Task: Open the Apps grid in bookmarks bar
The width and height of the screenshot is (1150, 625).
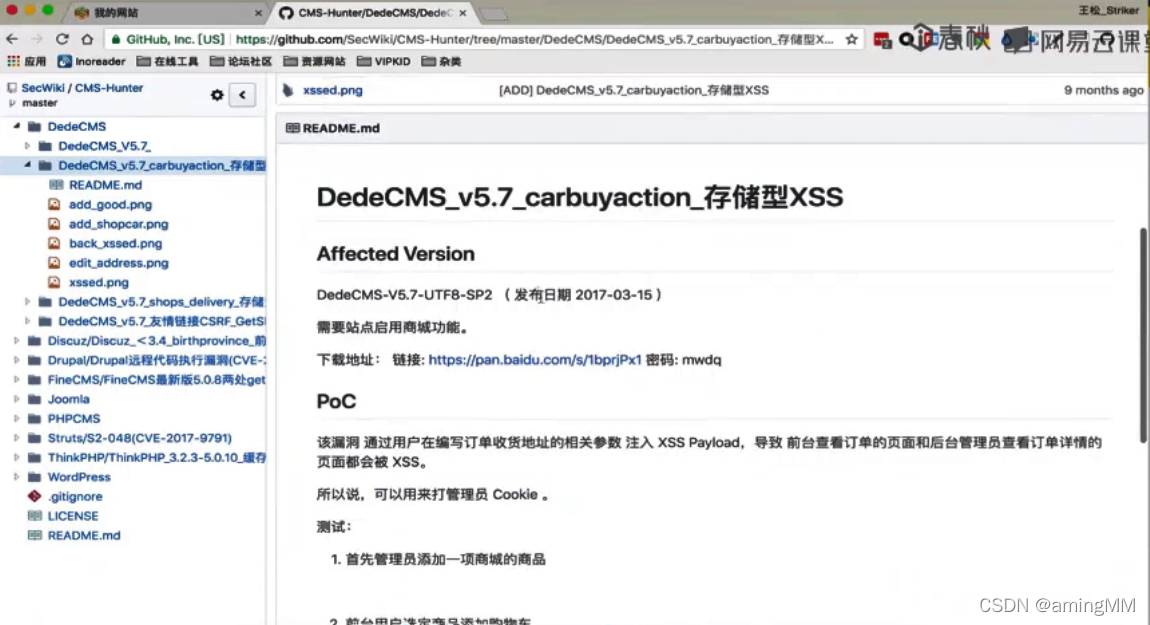Action: (x=26, y=62)
